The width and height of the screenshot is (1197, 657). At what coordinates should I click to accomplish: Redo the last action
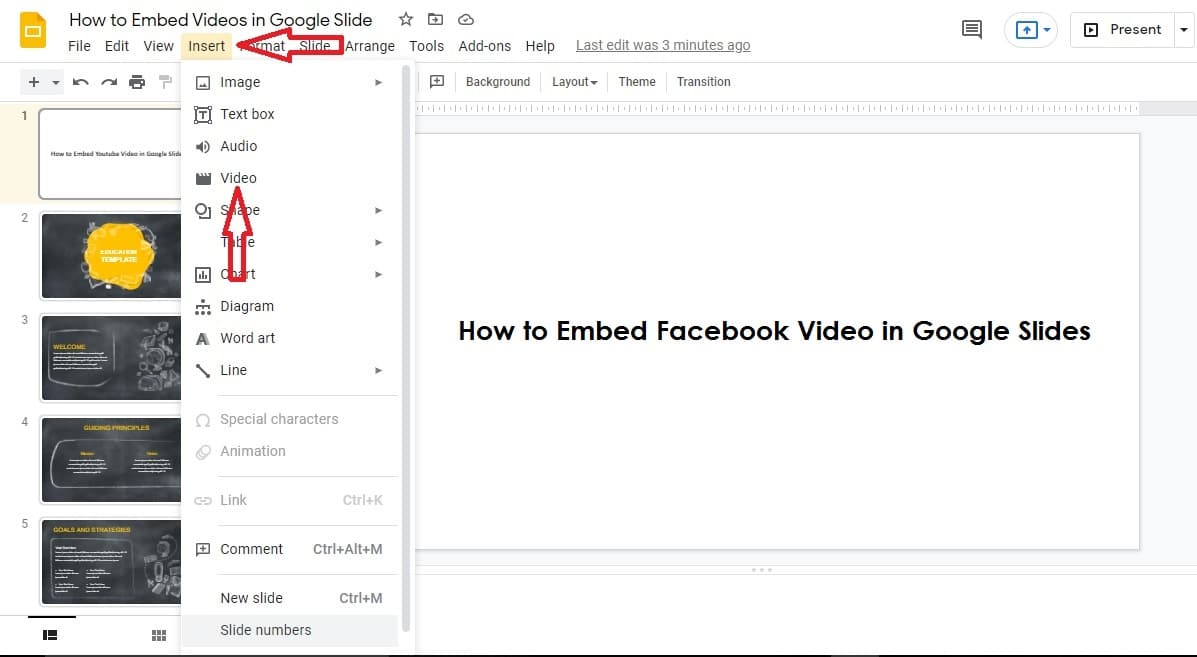(x=109, y=82)
